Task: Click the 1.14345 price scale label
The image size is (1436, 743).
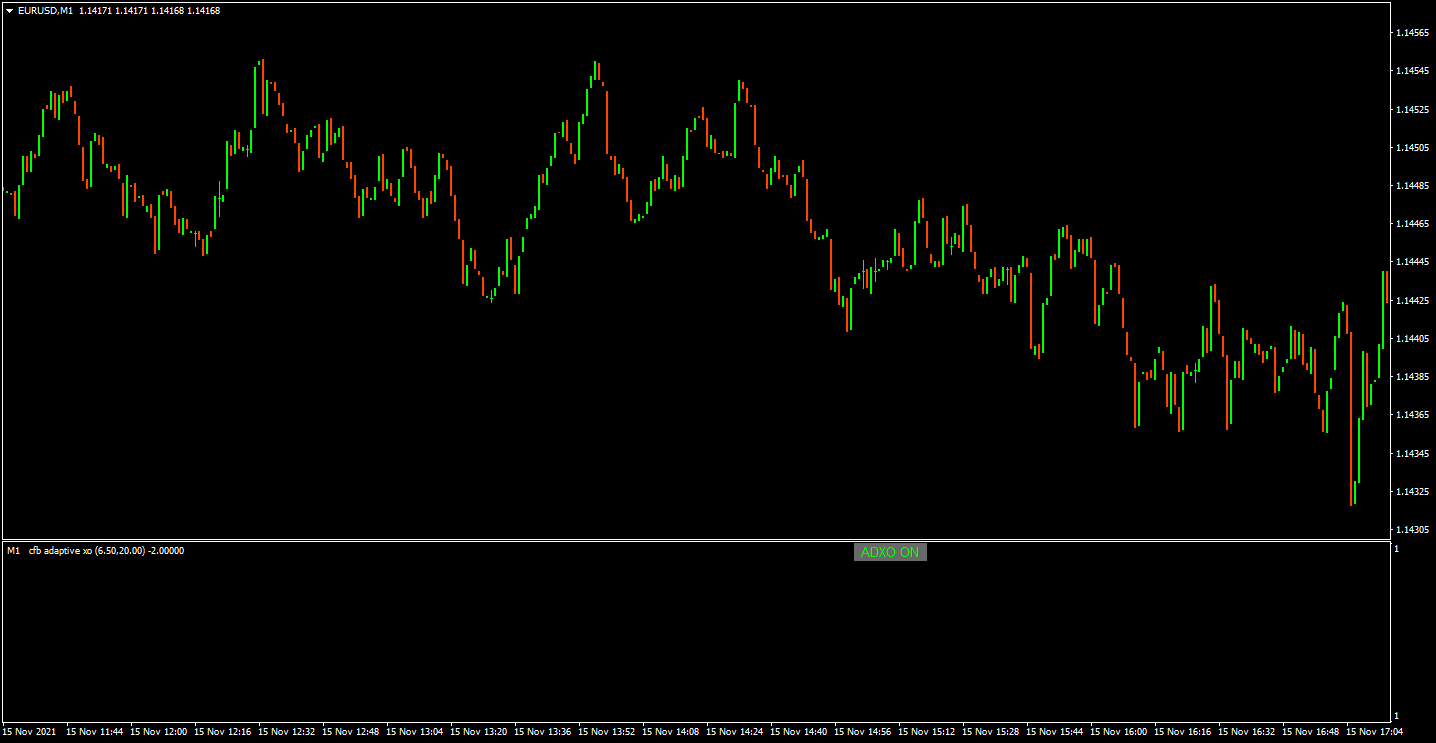Action: [1412, 454]
